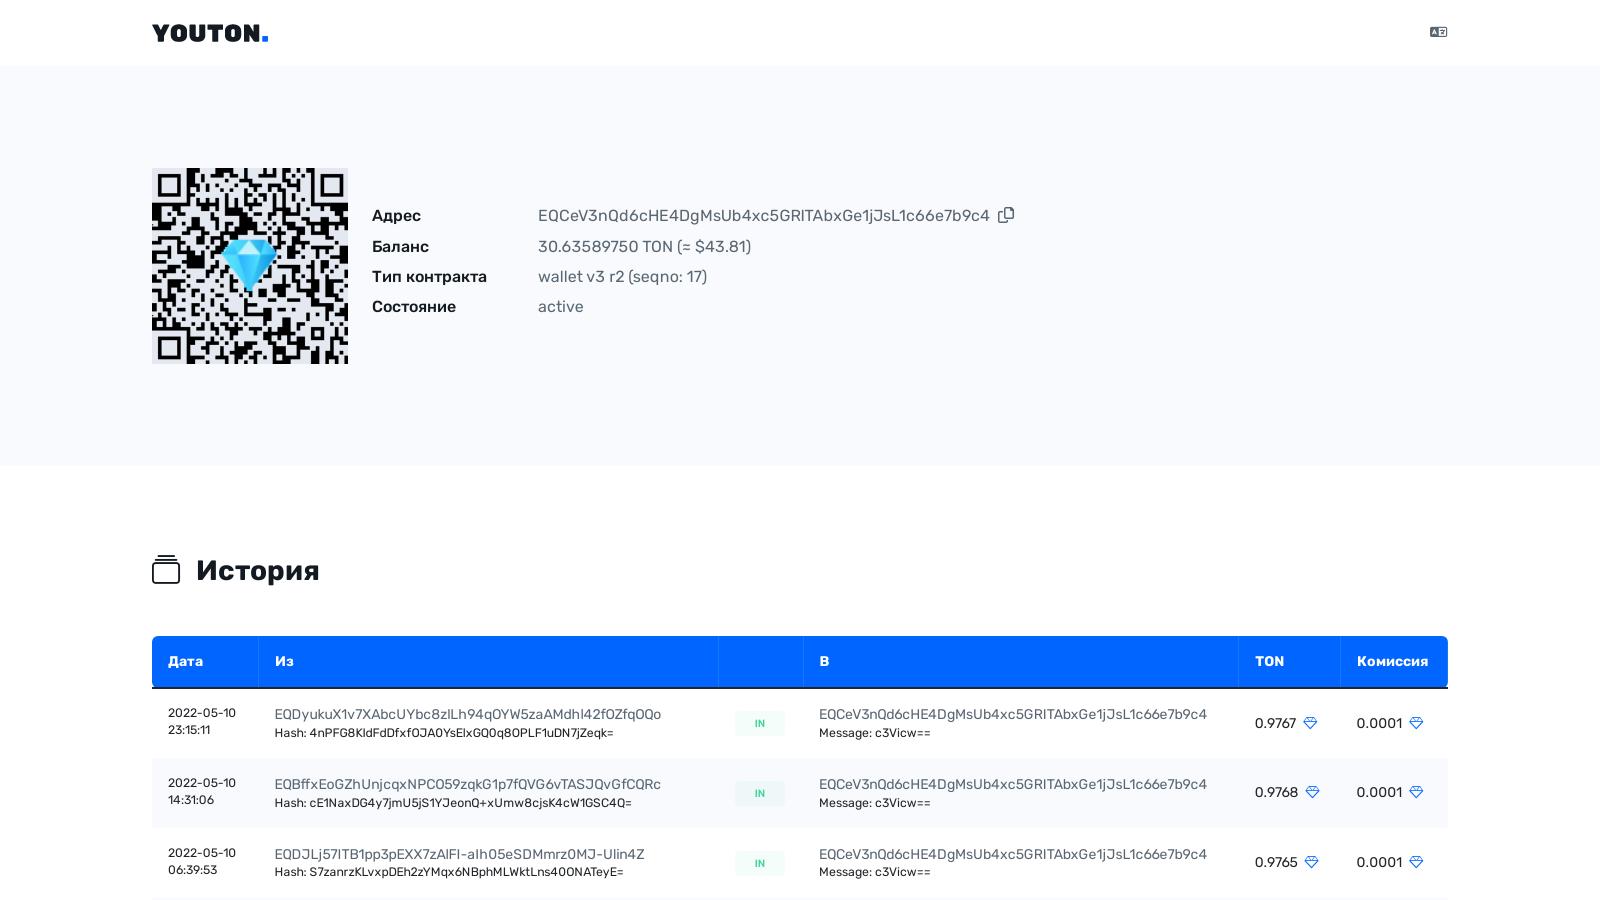1600x900 pixels.
Task: Open the YOUTON logo home link
Action: point(210,33)
